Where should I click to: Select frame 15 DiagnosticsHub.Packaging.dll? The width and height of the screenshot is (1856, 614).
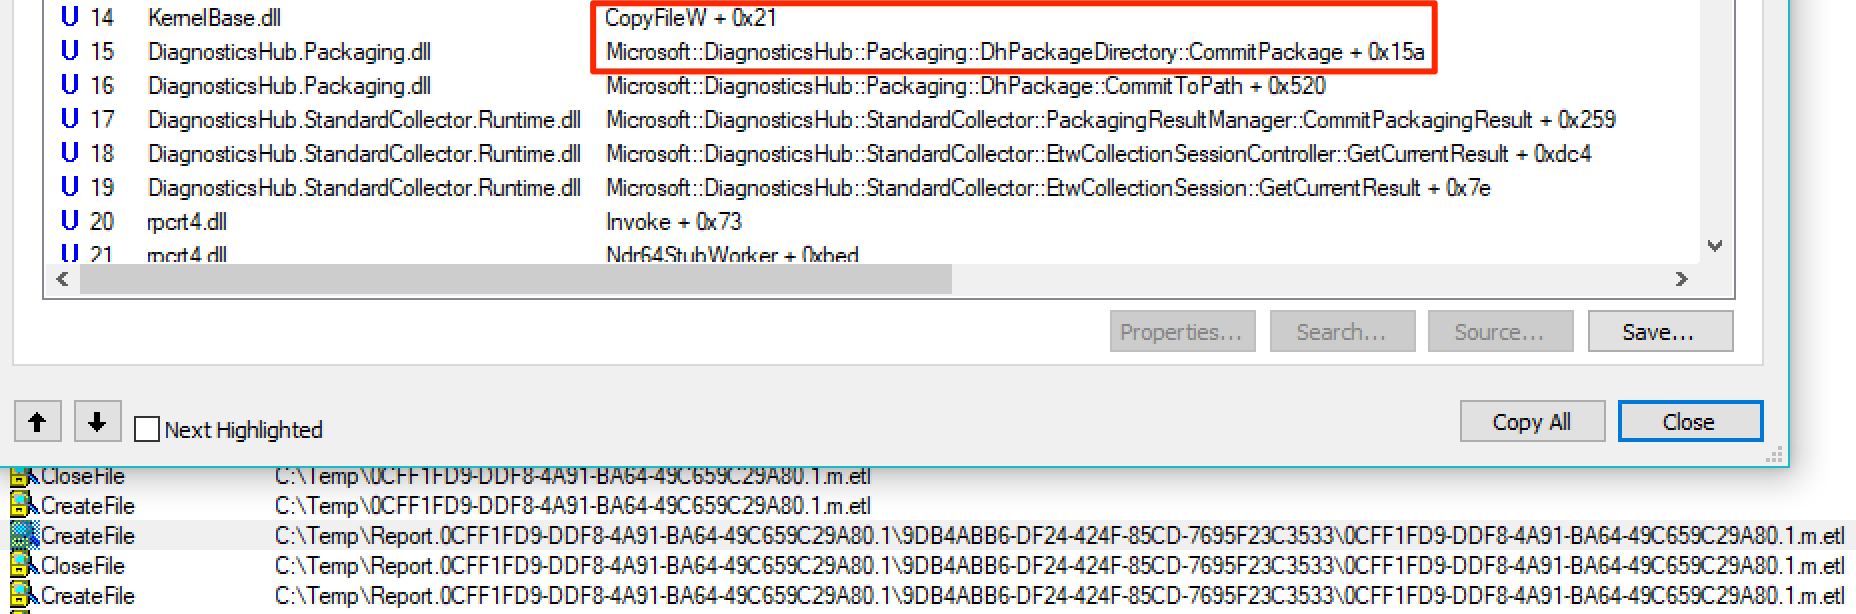[x=289, y=52]
